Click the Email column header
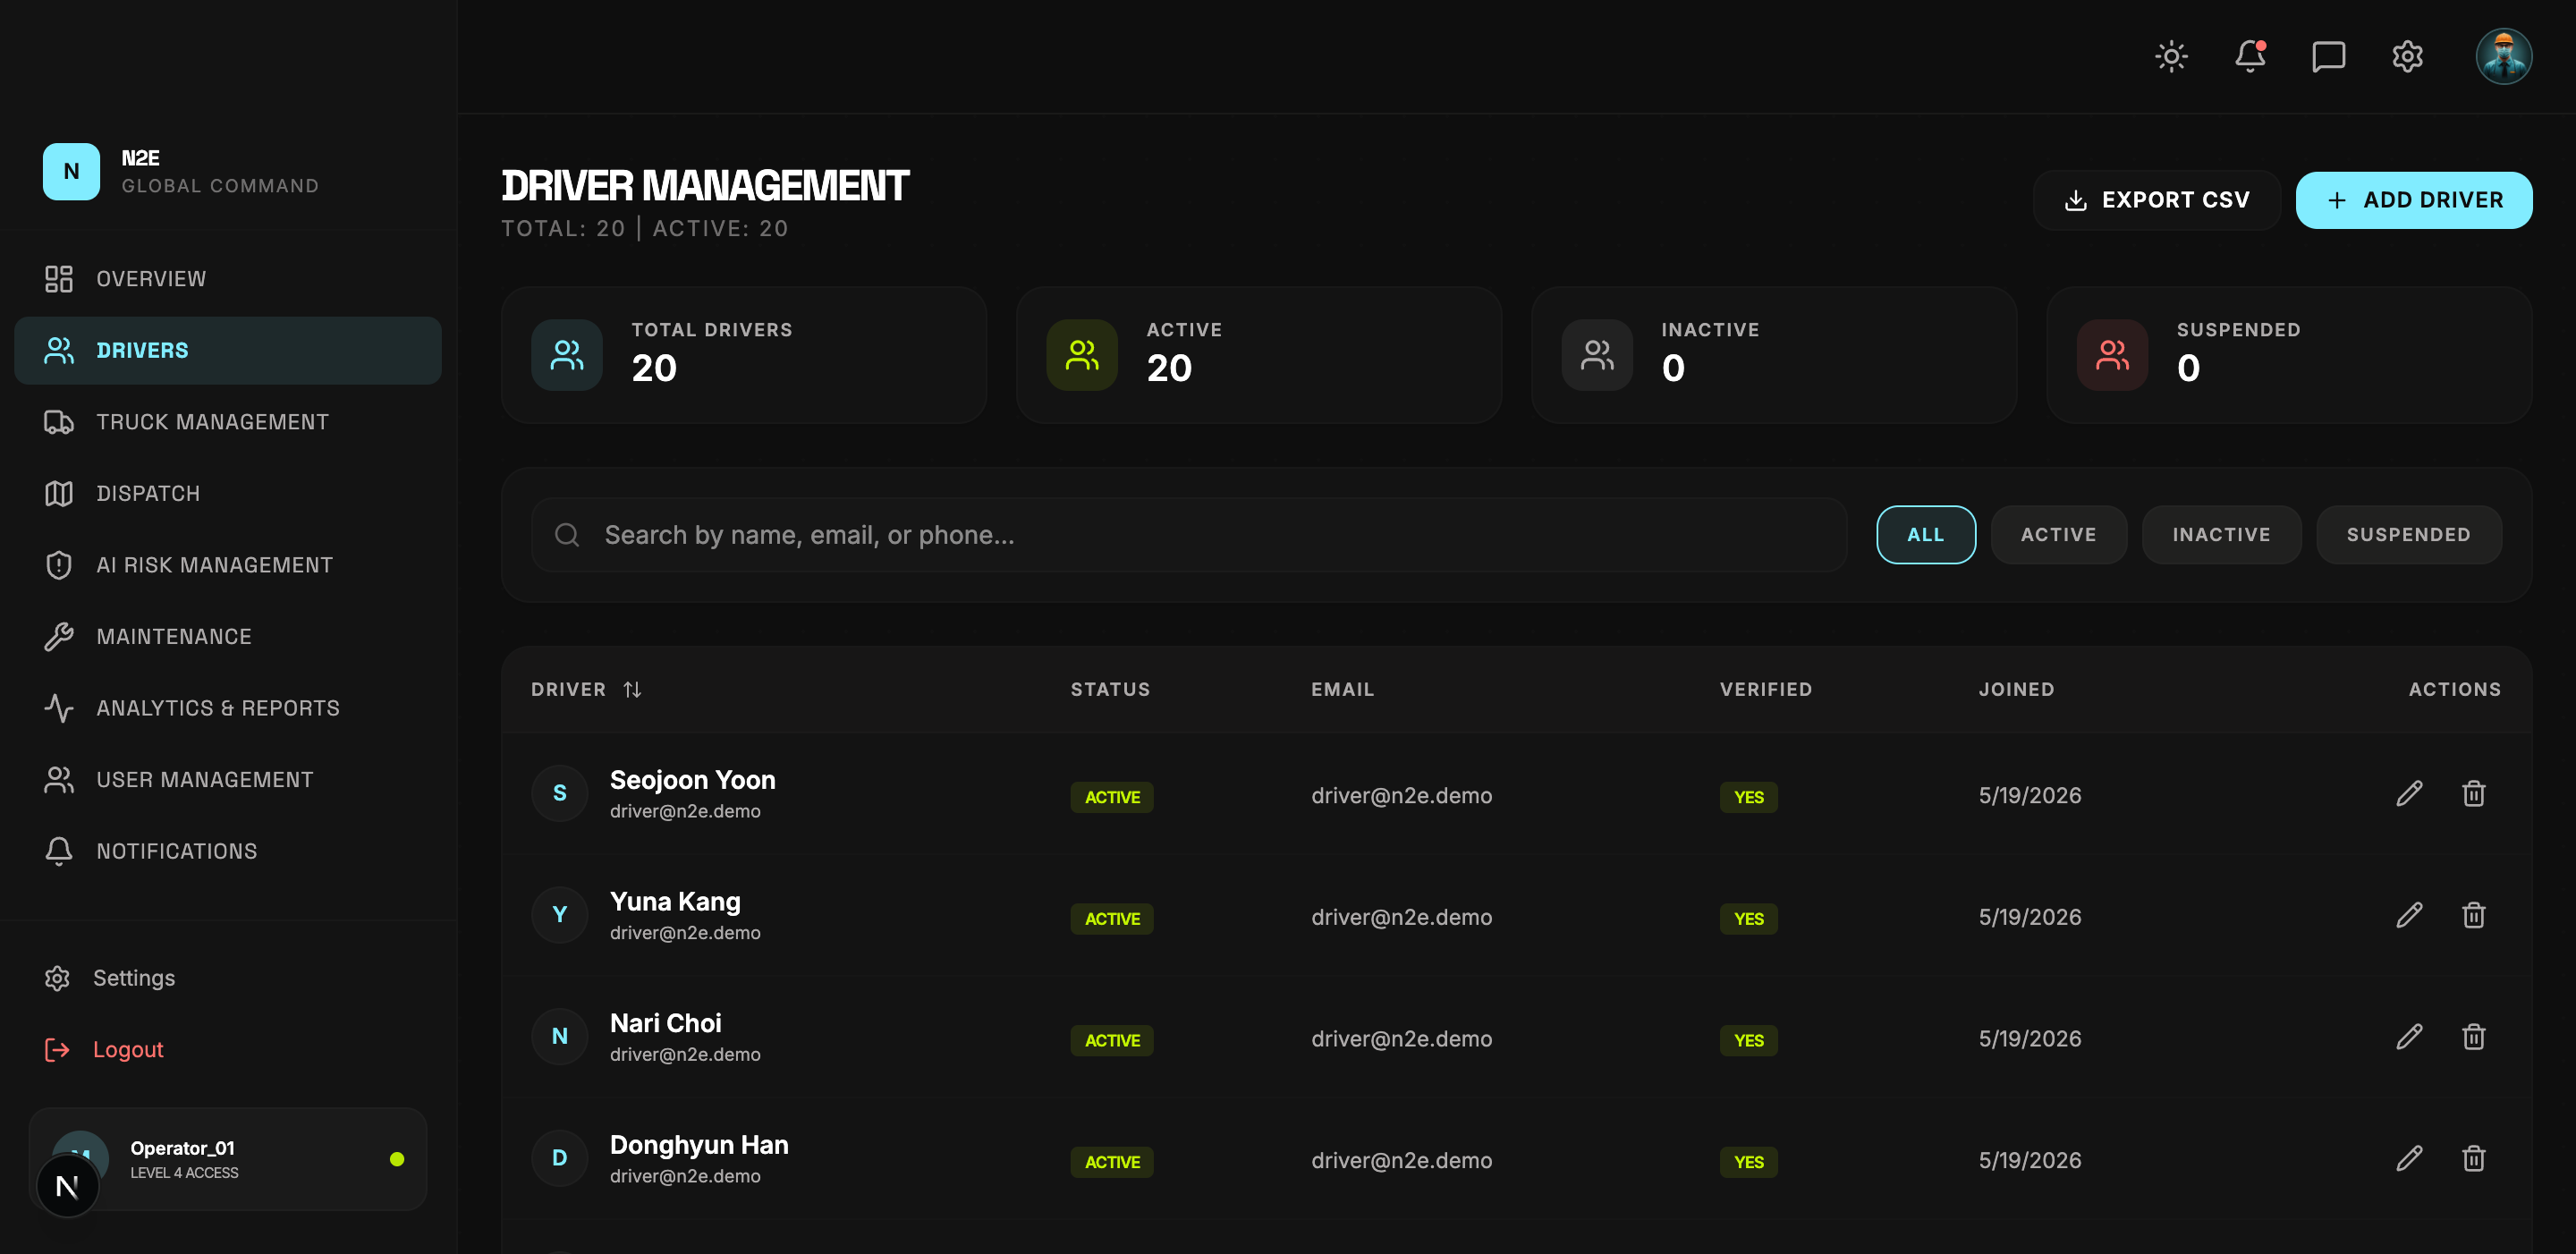The height and width of the screenshot is (1254, 2576). point(1343,690)
